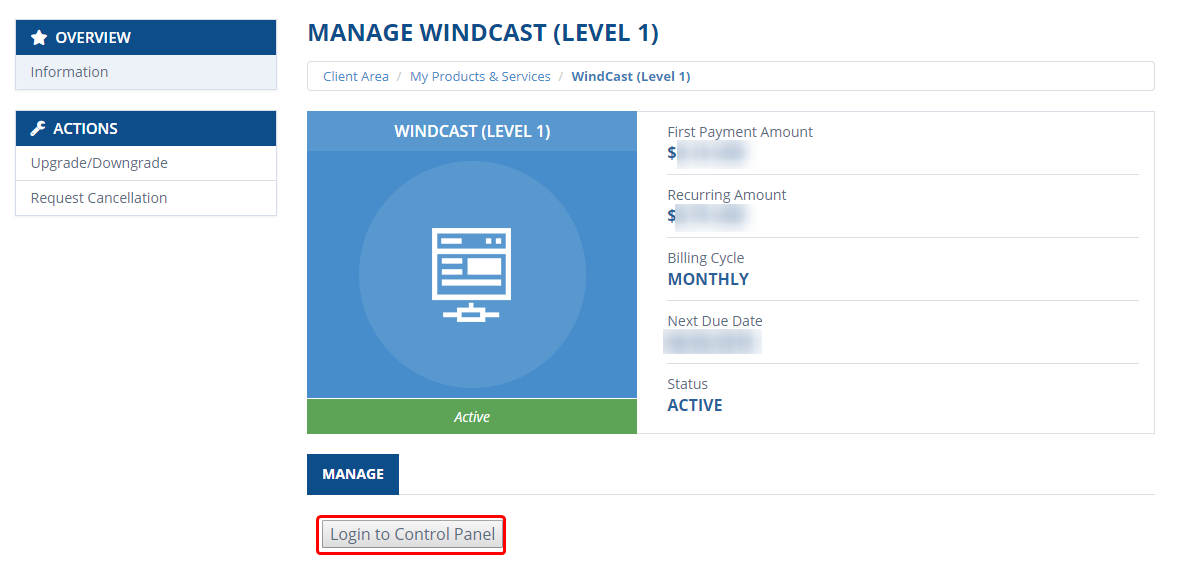Screen dimensions: 1196x578
Task: Click the green Active status badge
Action: pos(471,416)
